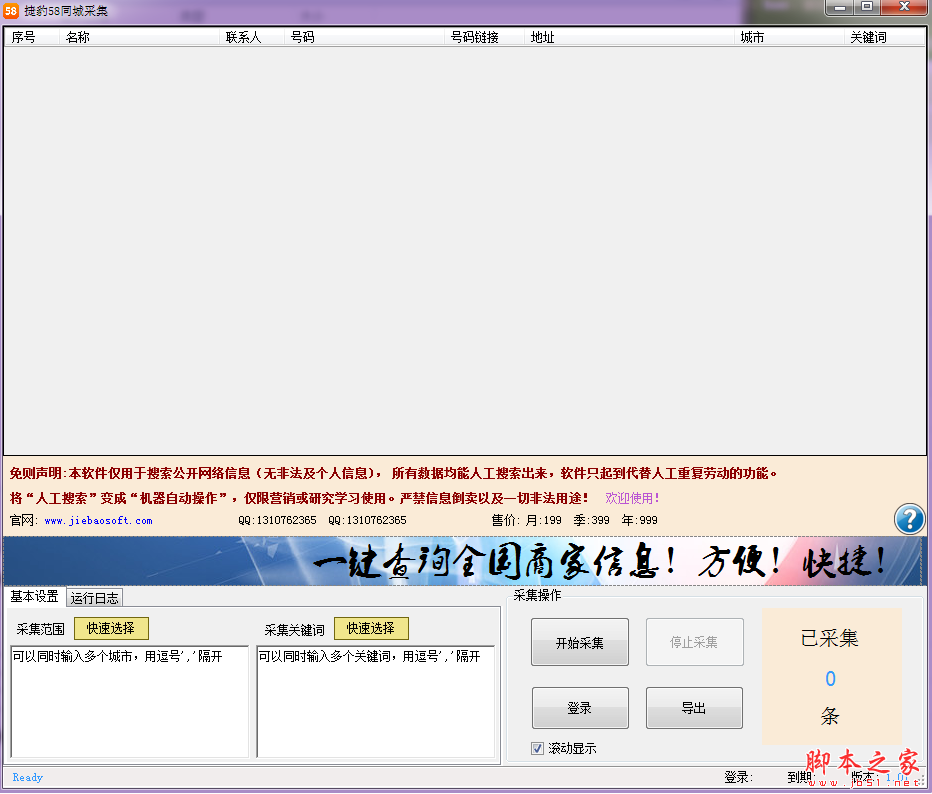
Task: Click 快速选择 next to 采集范围
Action: [110, 628]
